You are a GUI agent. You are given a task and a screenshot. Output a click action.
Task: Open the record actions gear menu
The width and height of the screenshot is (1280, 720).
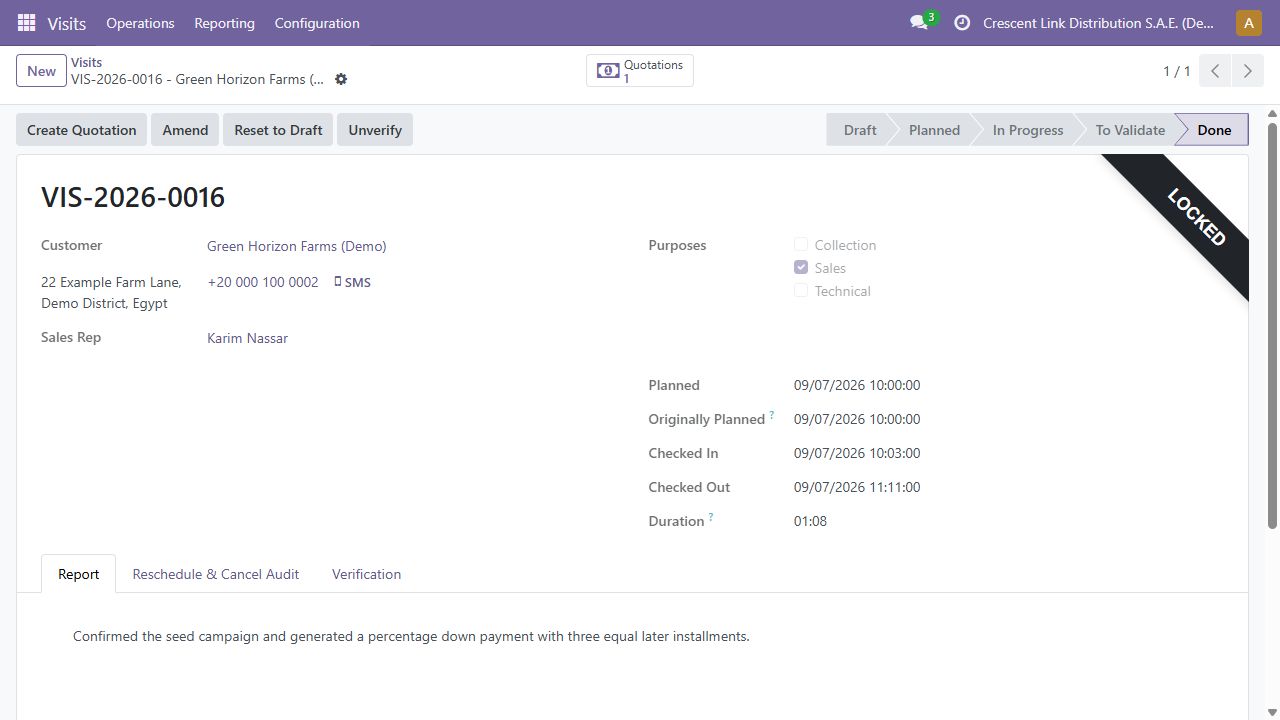coord(341,79)
